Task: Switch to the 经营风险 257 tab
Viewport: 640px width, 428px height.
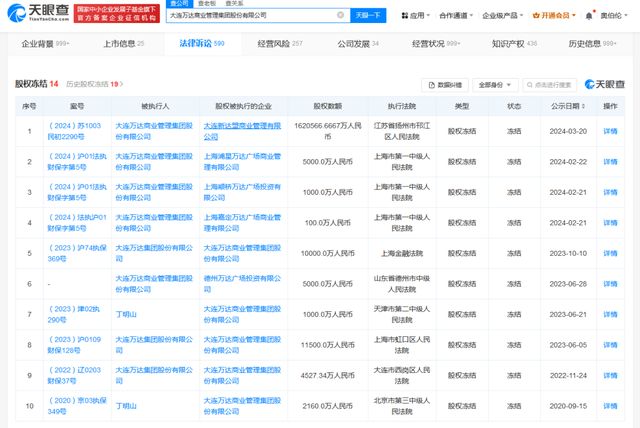Action: (280, 43)
